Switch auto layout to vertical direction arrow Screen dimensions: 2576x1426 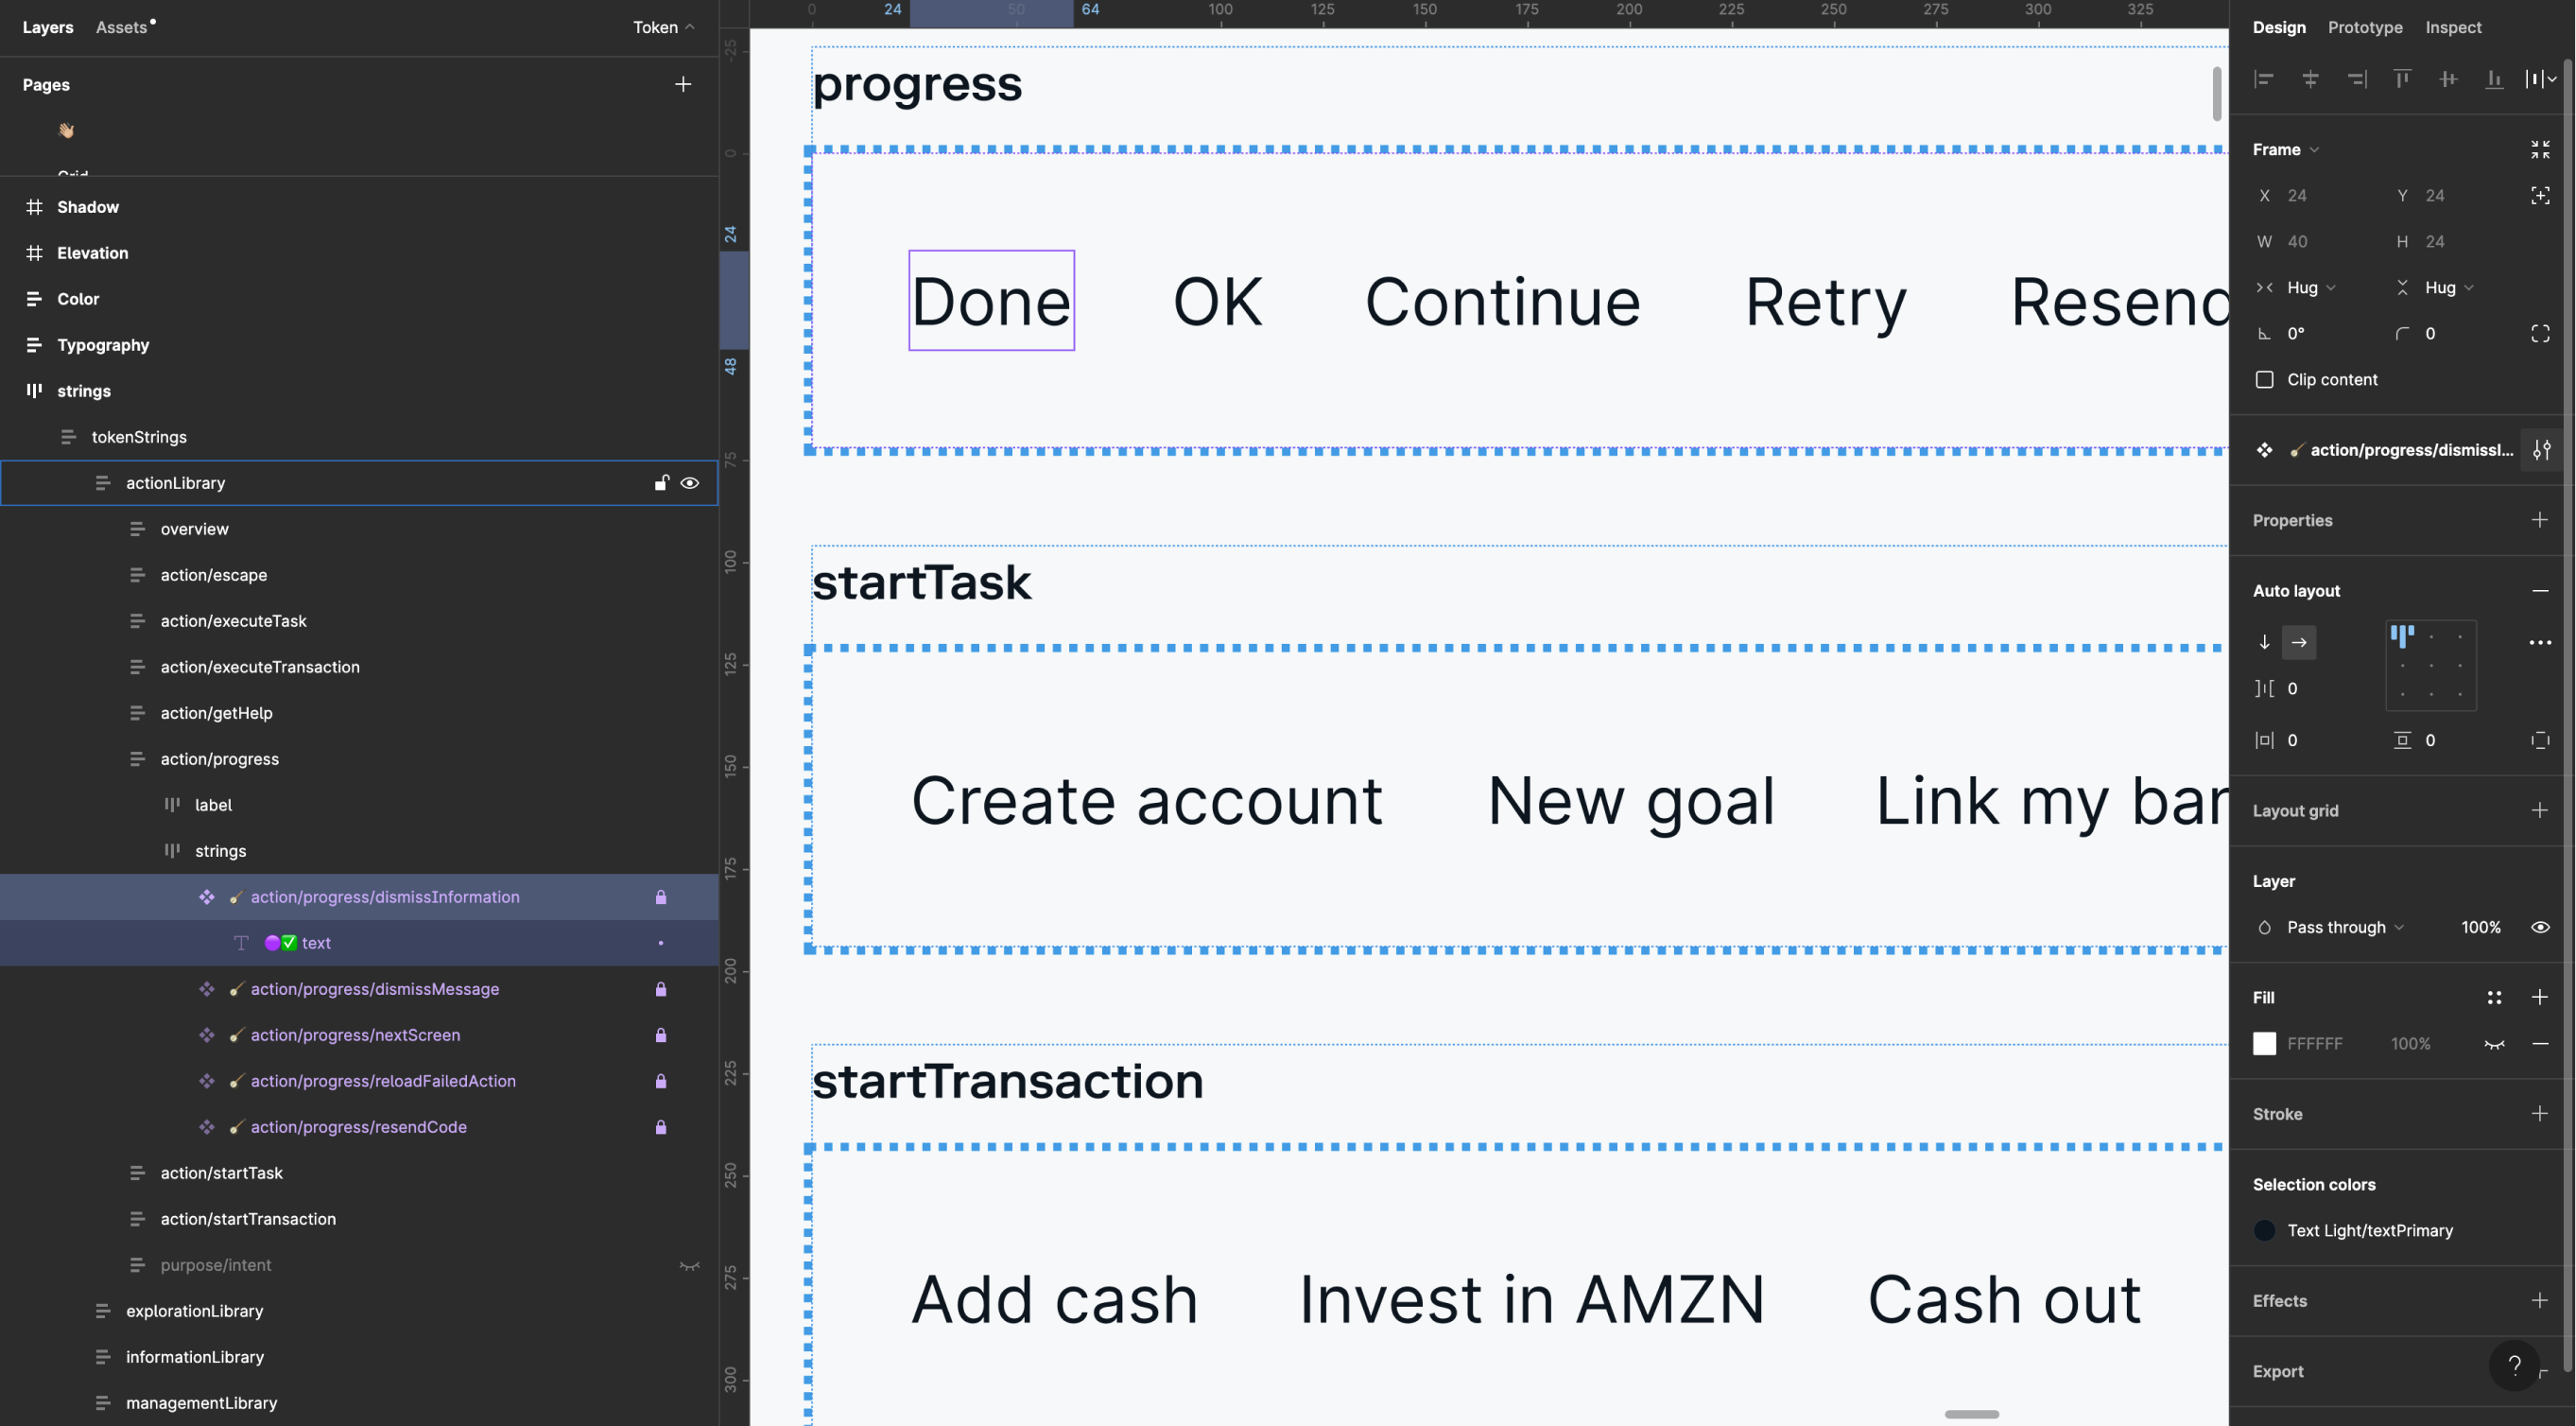(2265, 642)
